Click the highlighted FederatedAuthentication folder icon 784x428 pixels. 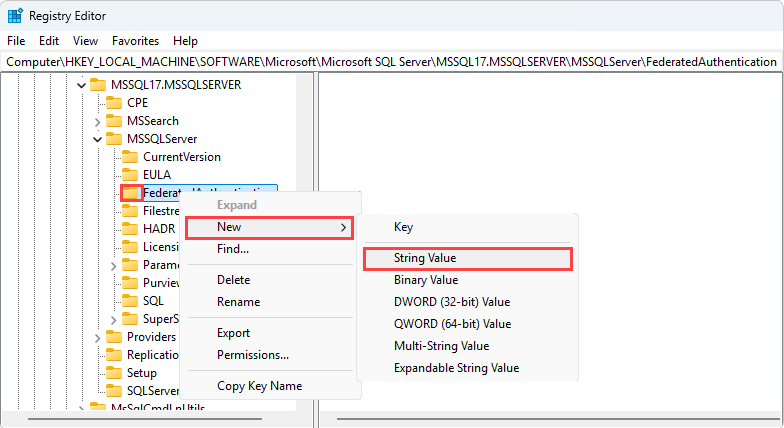pyautogui.click(x=130, y=193)
